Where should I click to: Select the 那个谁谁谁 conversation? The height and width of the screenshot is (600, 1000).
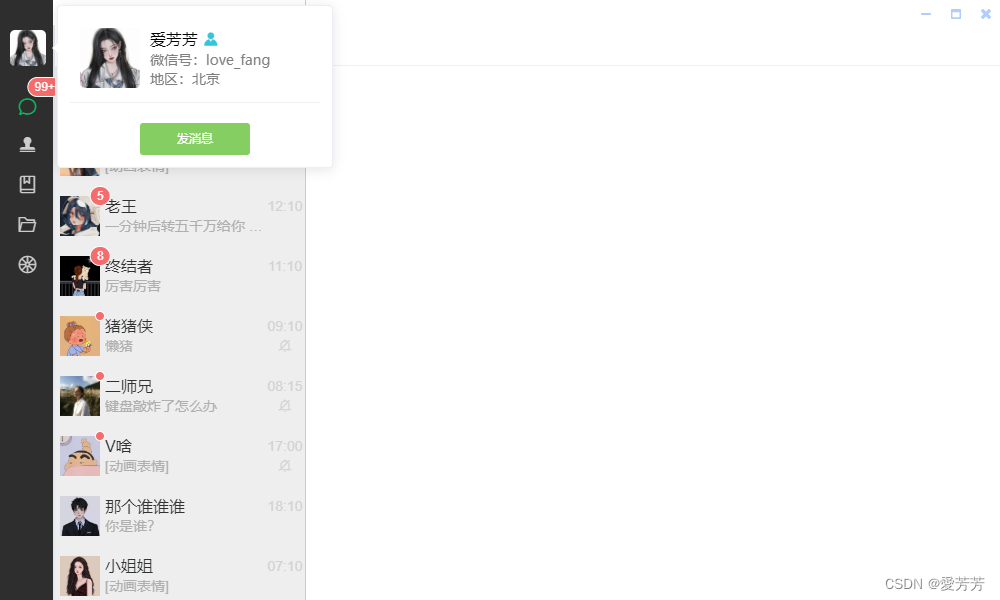click(179, 516)
